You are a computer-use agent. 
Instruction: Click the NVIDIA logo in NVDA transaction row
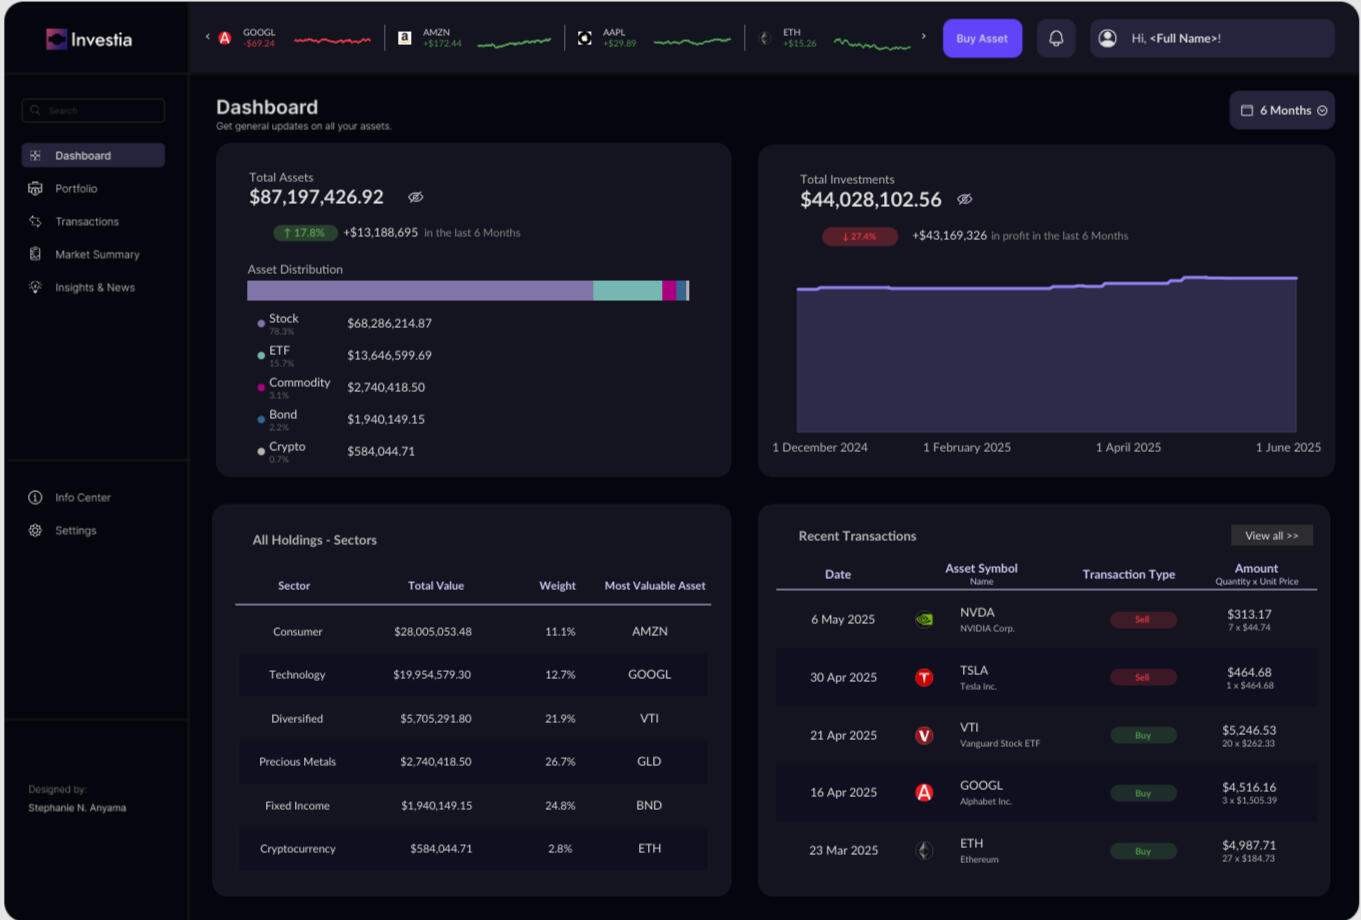tap(924, 619)
